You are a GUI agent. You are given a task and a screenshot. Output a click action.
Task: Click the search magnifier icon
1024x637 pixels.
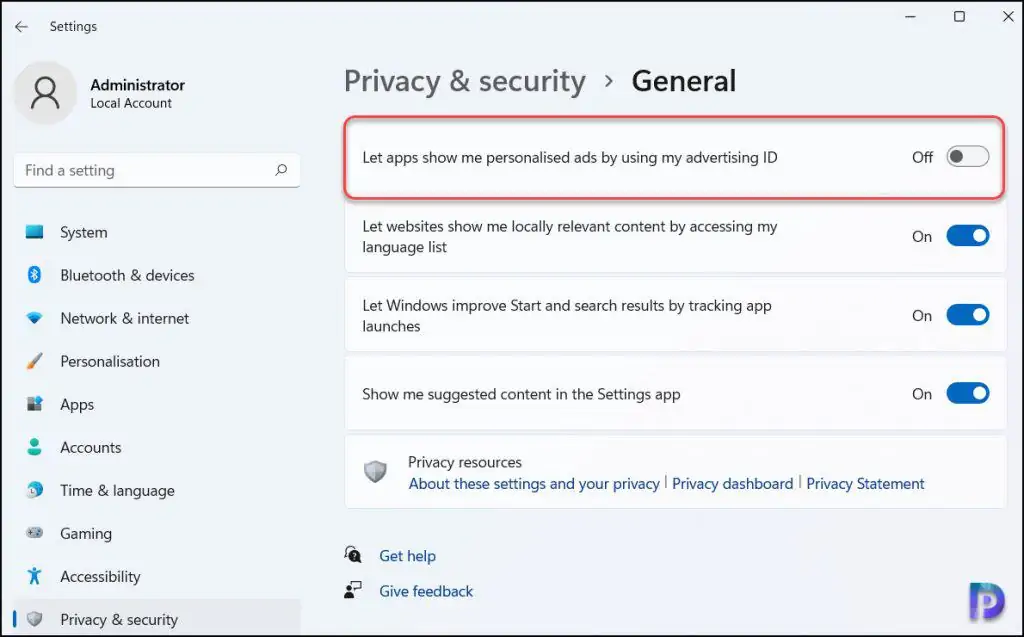pyautogui.click(x=281, y=170)
